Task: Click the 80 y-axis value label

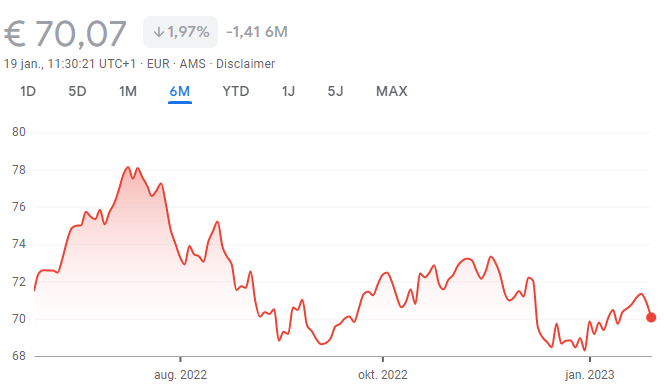Action: coord(19,132)
